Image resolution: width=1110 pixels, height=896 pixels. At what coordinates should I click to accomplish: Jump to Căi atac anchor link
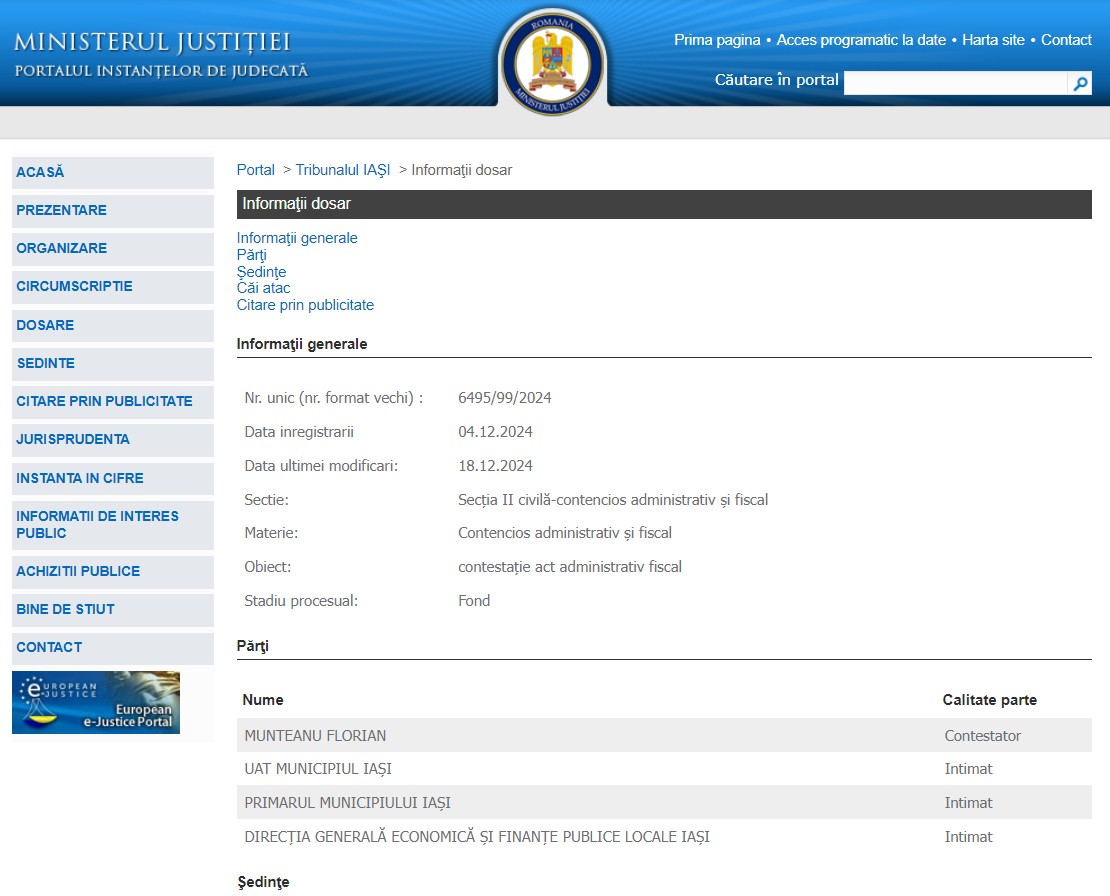click(263, 288)
